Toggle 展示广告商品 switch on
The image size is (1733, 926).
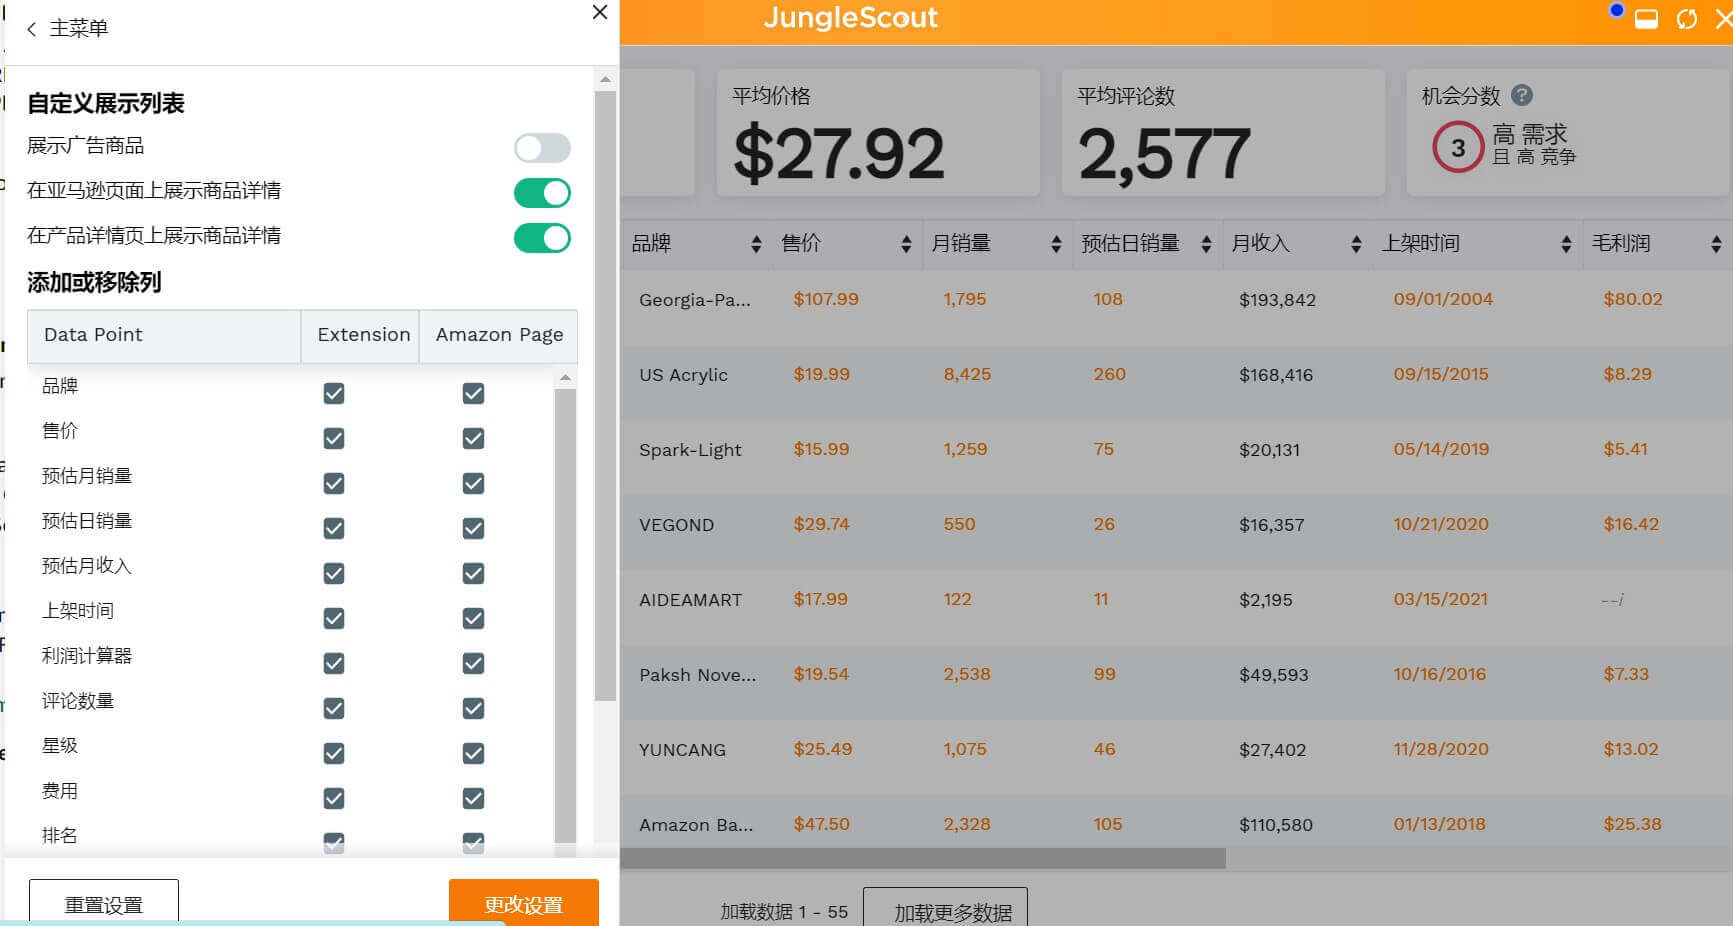tap(542, 148)
